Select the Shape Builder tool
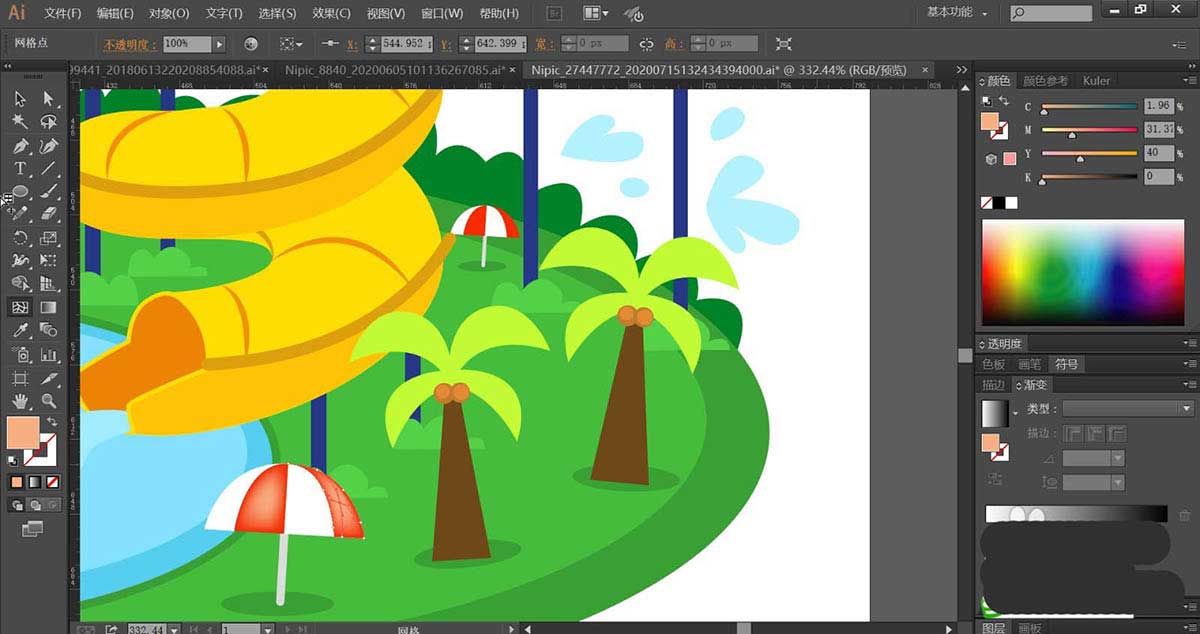1200x634 pixels. pos(20,284)
